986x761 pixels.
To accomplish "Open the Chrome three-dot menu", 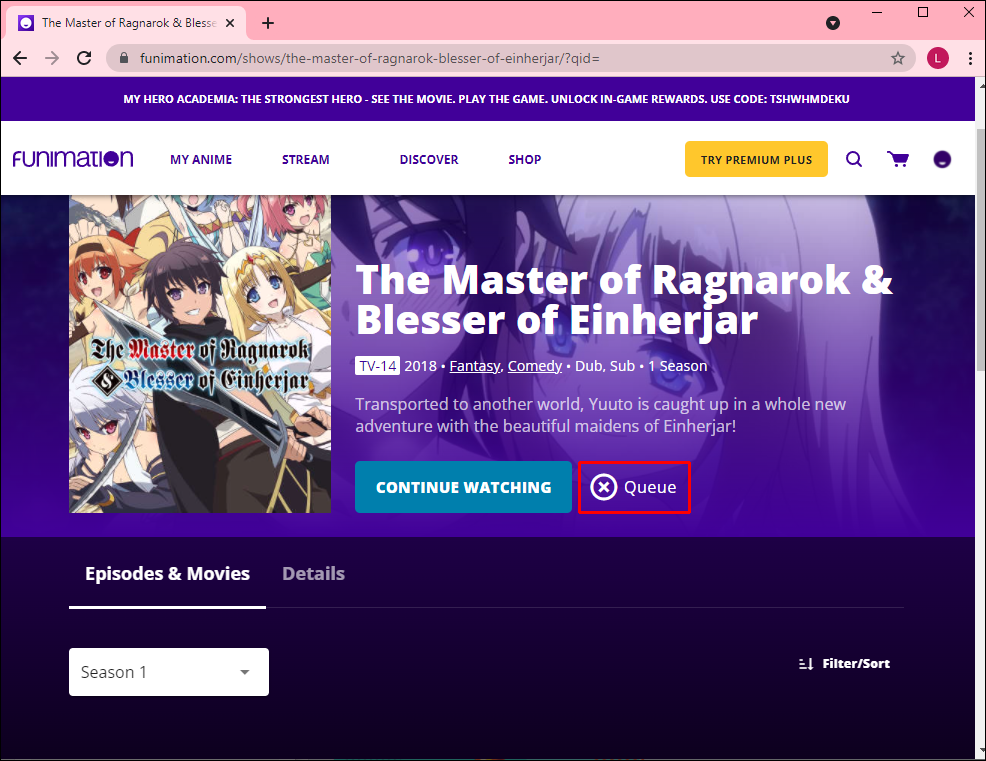I will (x=970, y=58).
